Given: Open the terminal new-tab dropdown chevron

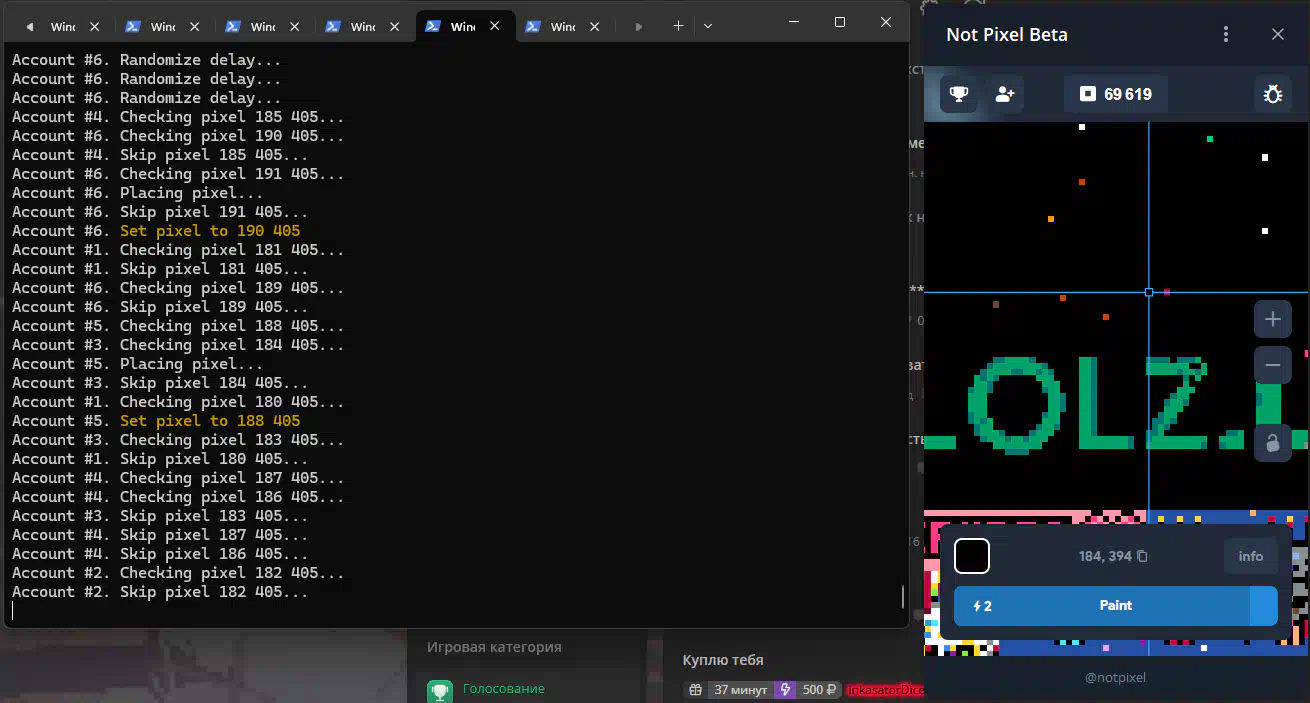Looking at the screenshot, I should [708, 26].
